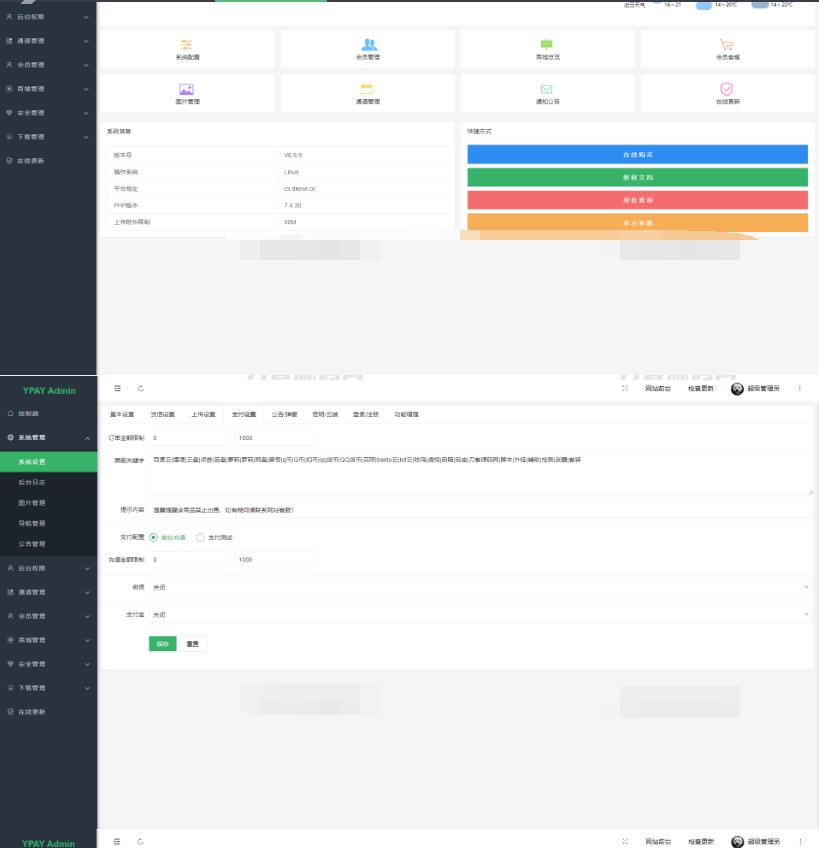This screenshot has height=848, width=819.
Task: Open the 支付宝 dropdown
Action: [x=480, y=614]
